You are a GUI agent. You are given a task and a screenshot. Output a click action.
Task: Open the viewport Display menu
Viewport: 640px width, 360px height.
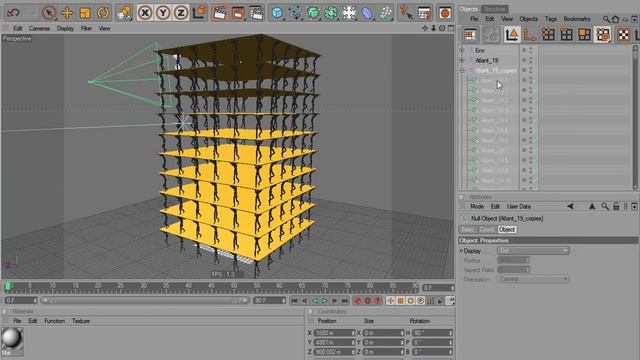click(x=65, y=29)
